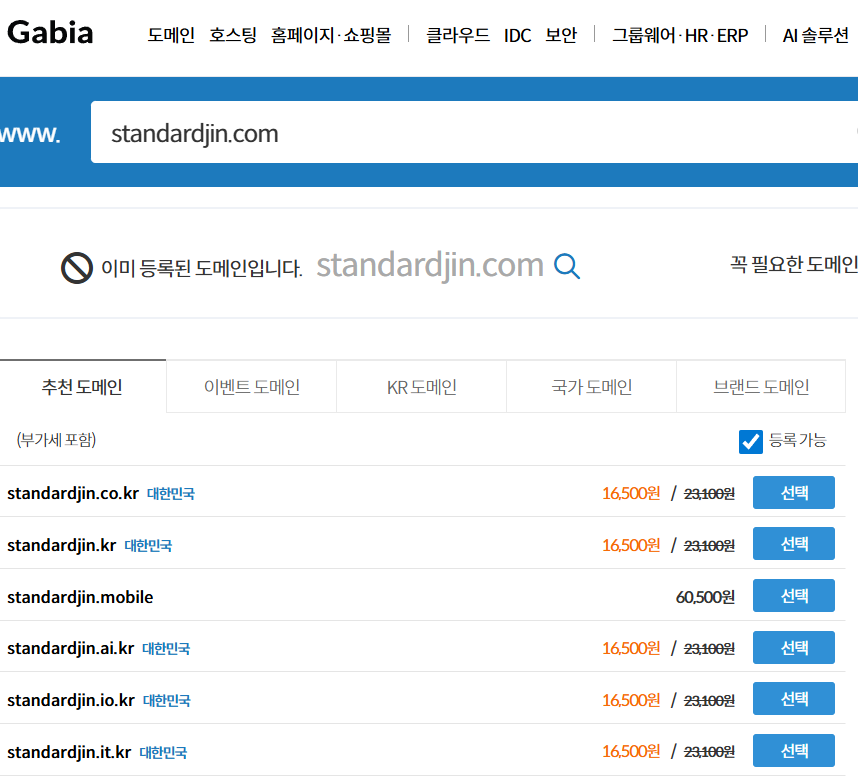Switch to the 이벤트 도메인 tab

[x=251, y=387]
